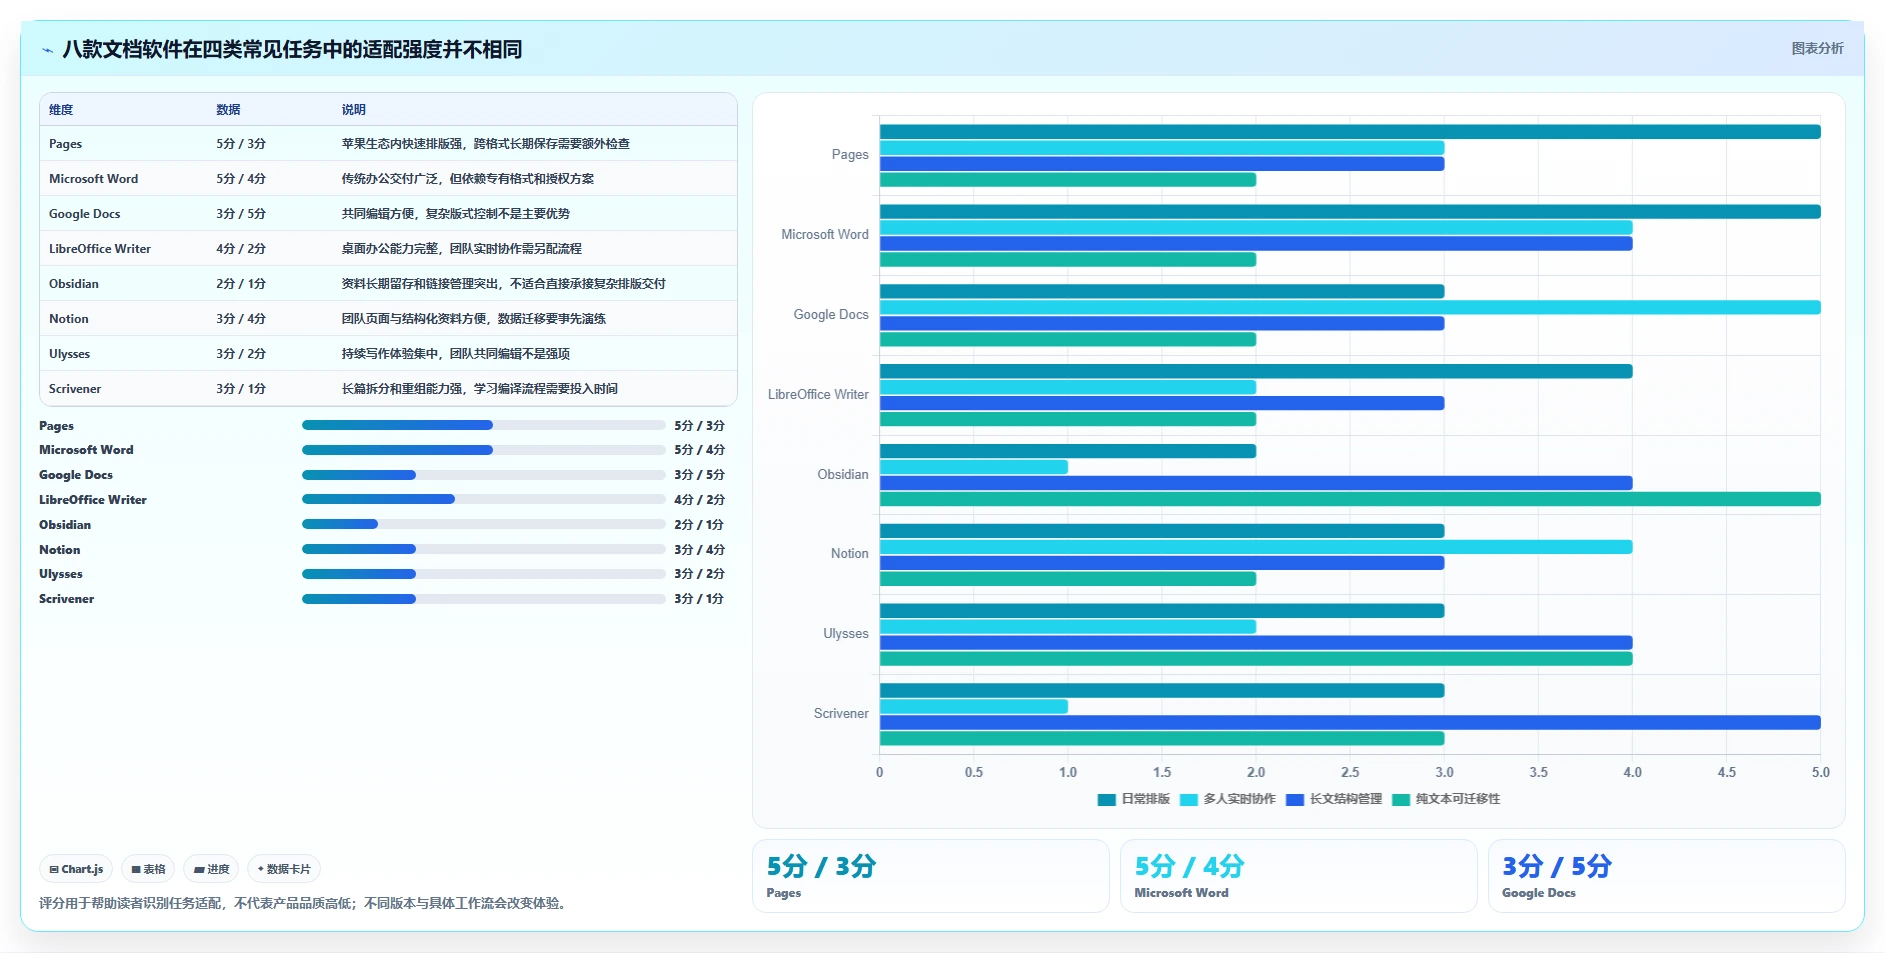Click the Pages label on the chart axis

tap(850, 155)
